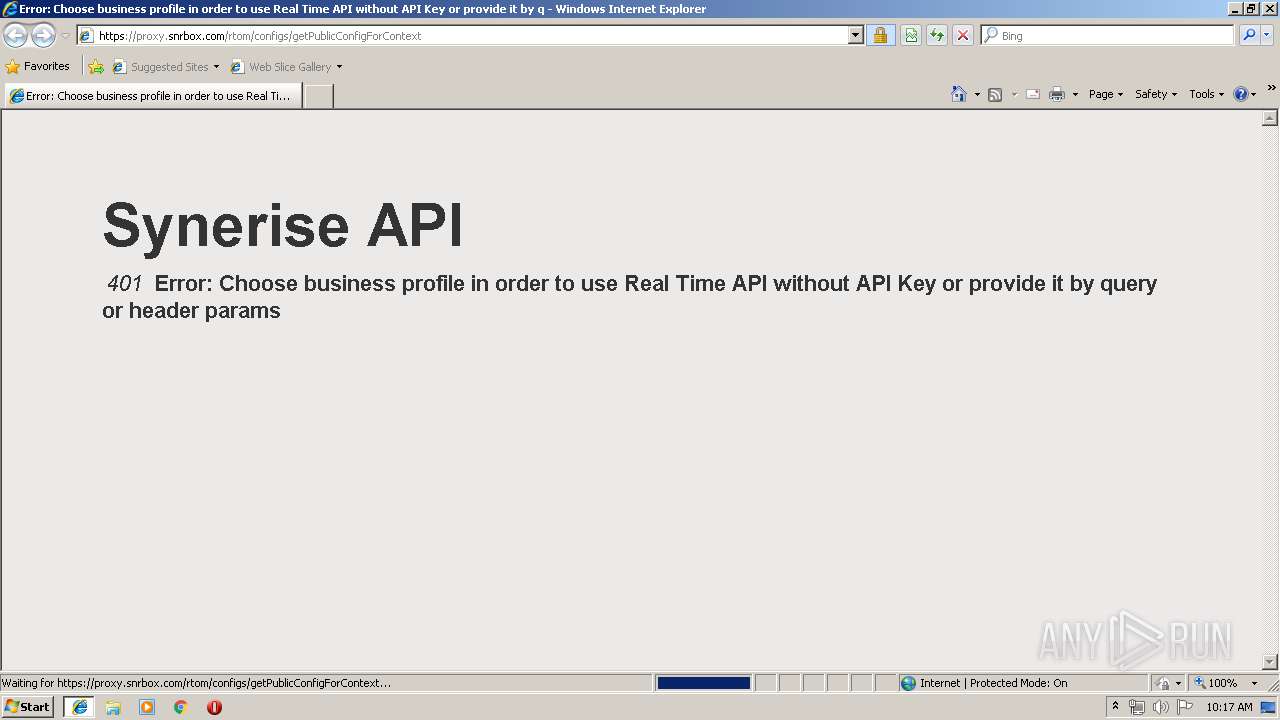1280x720 pixels.
Task: Click the address bar URL field
Action: pyautogui.click(x=463, y=36)
